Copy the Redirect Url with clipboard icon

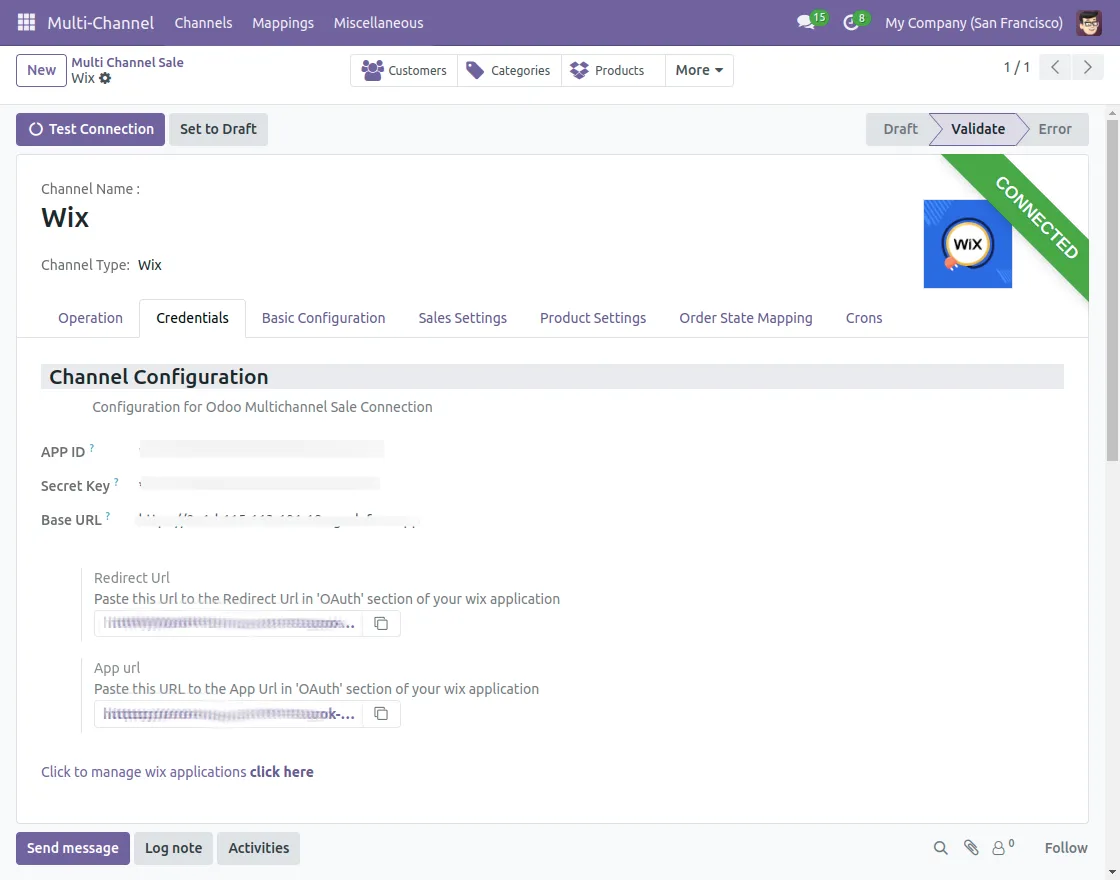click(x=381, y=624)
